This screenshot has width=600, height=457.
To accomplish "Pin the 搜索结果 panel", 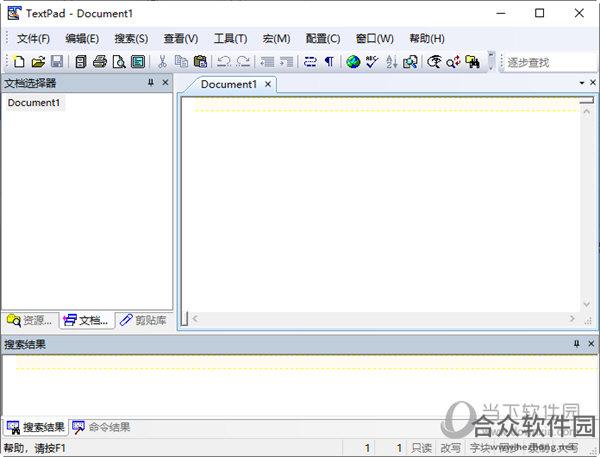I will 577,344.
